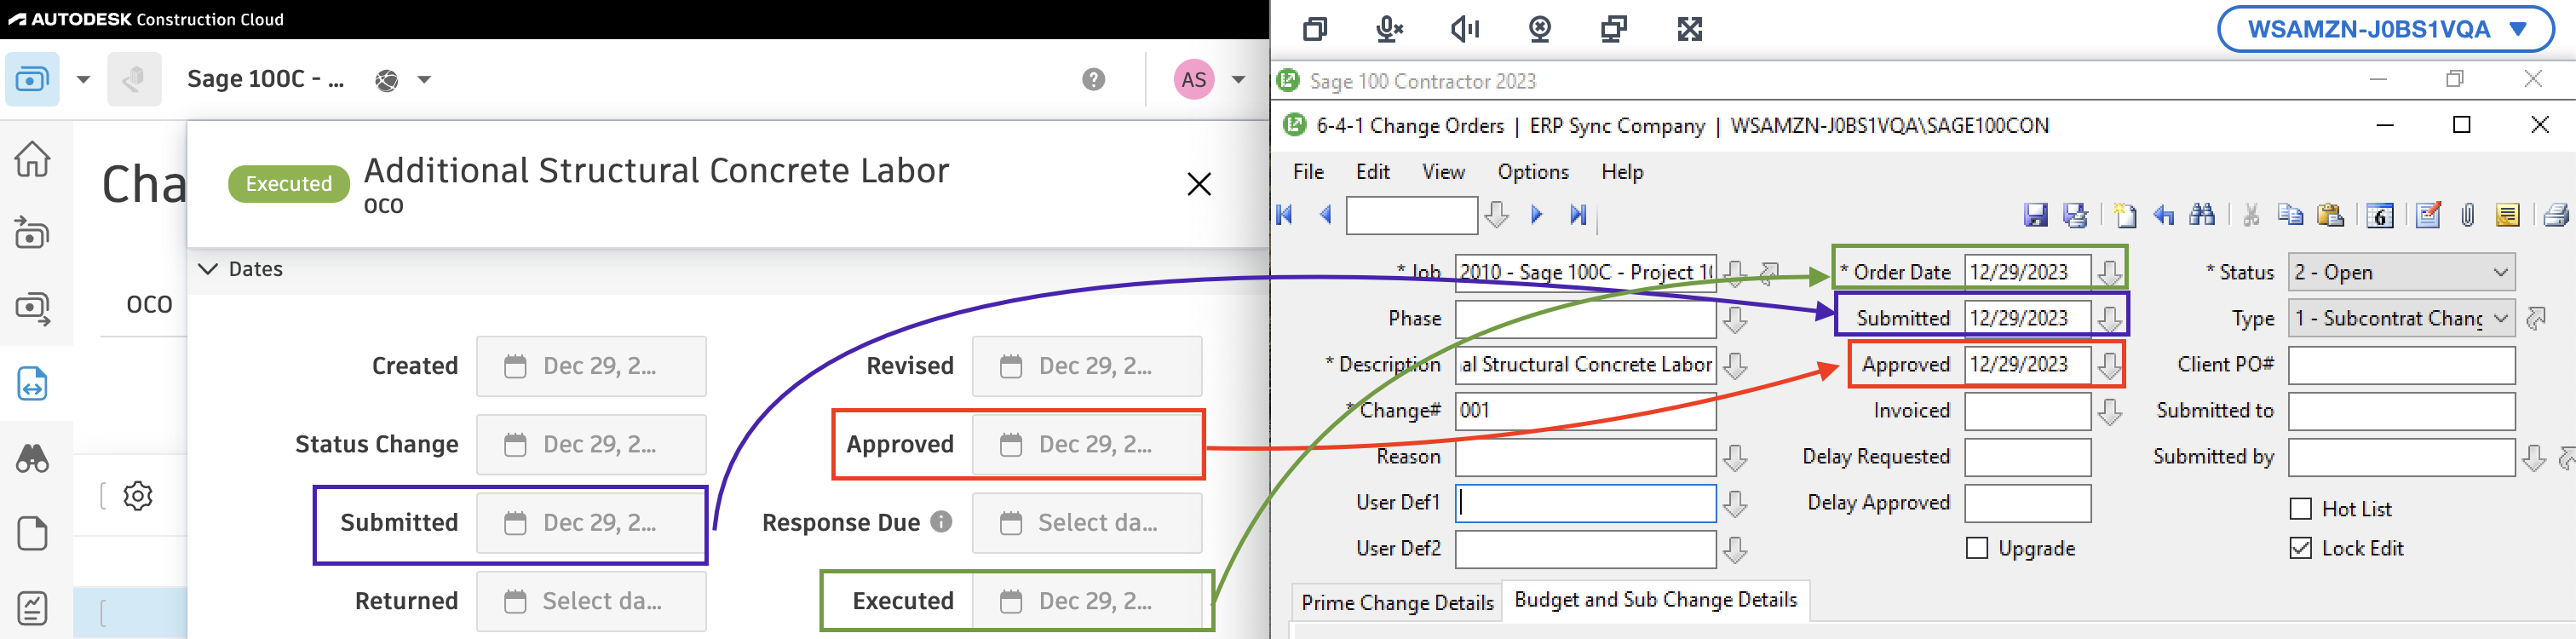Image resolution: width=2576 pixels, height=639 pixels.
Task: Save the change order record
Action: (2035, 215)
